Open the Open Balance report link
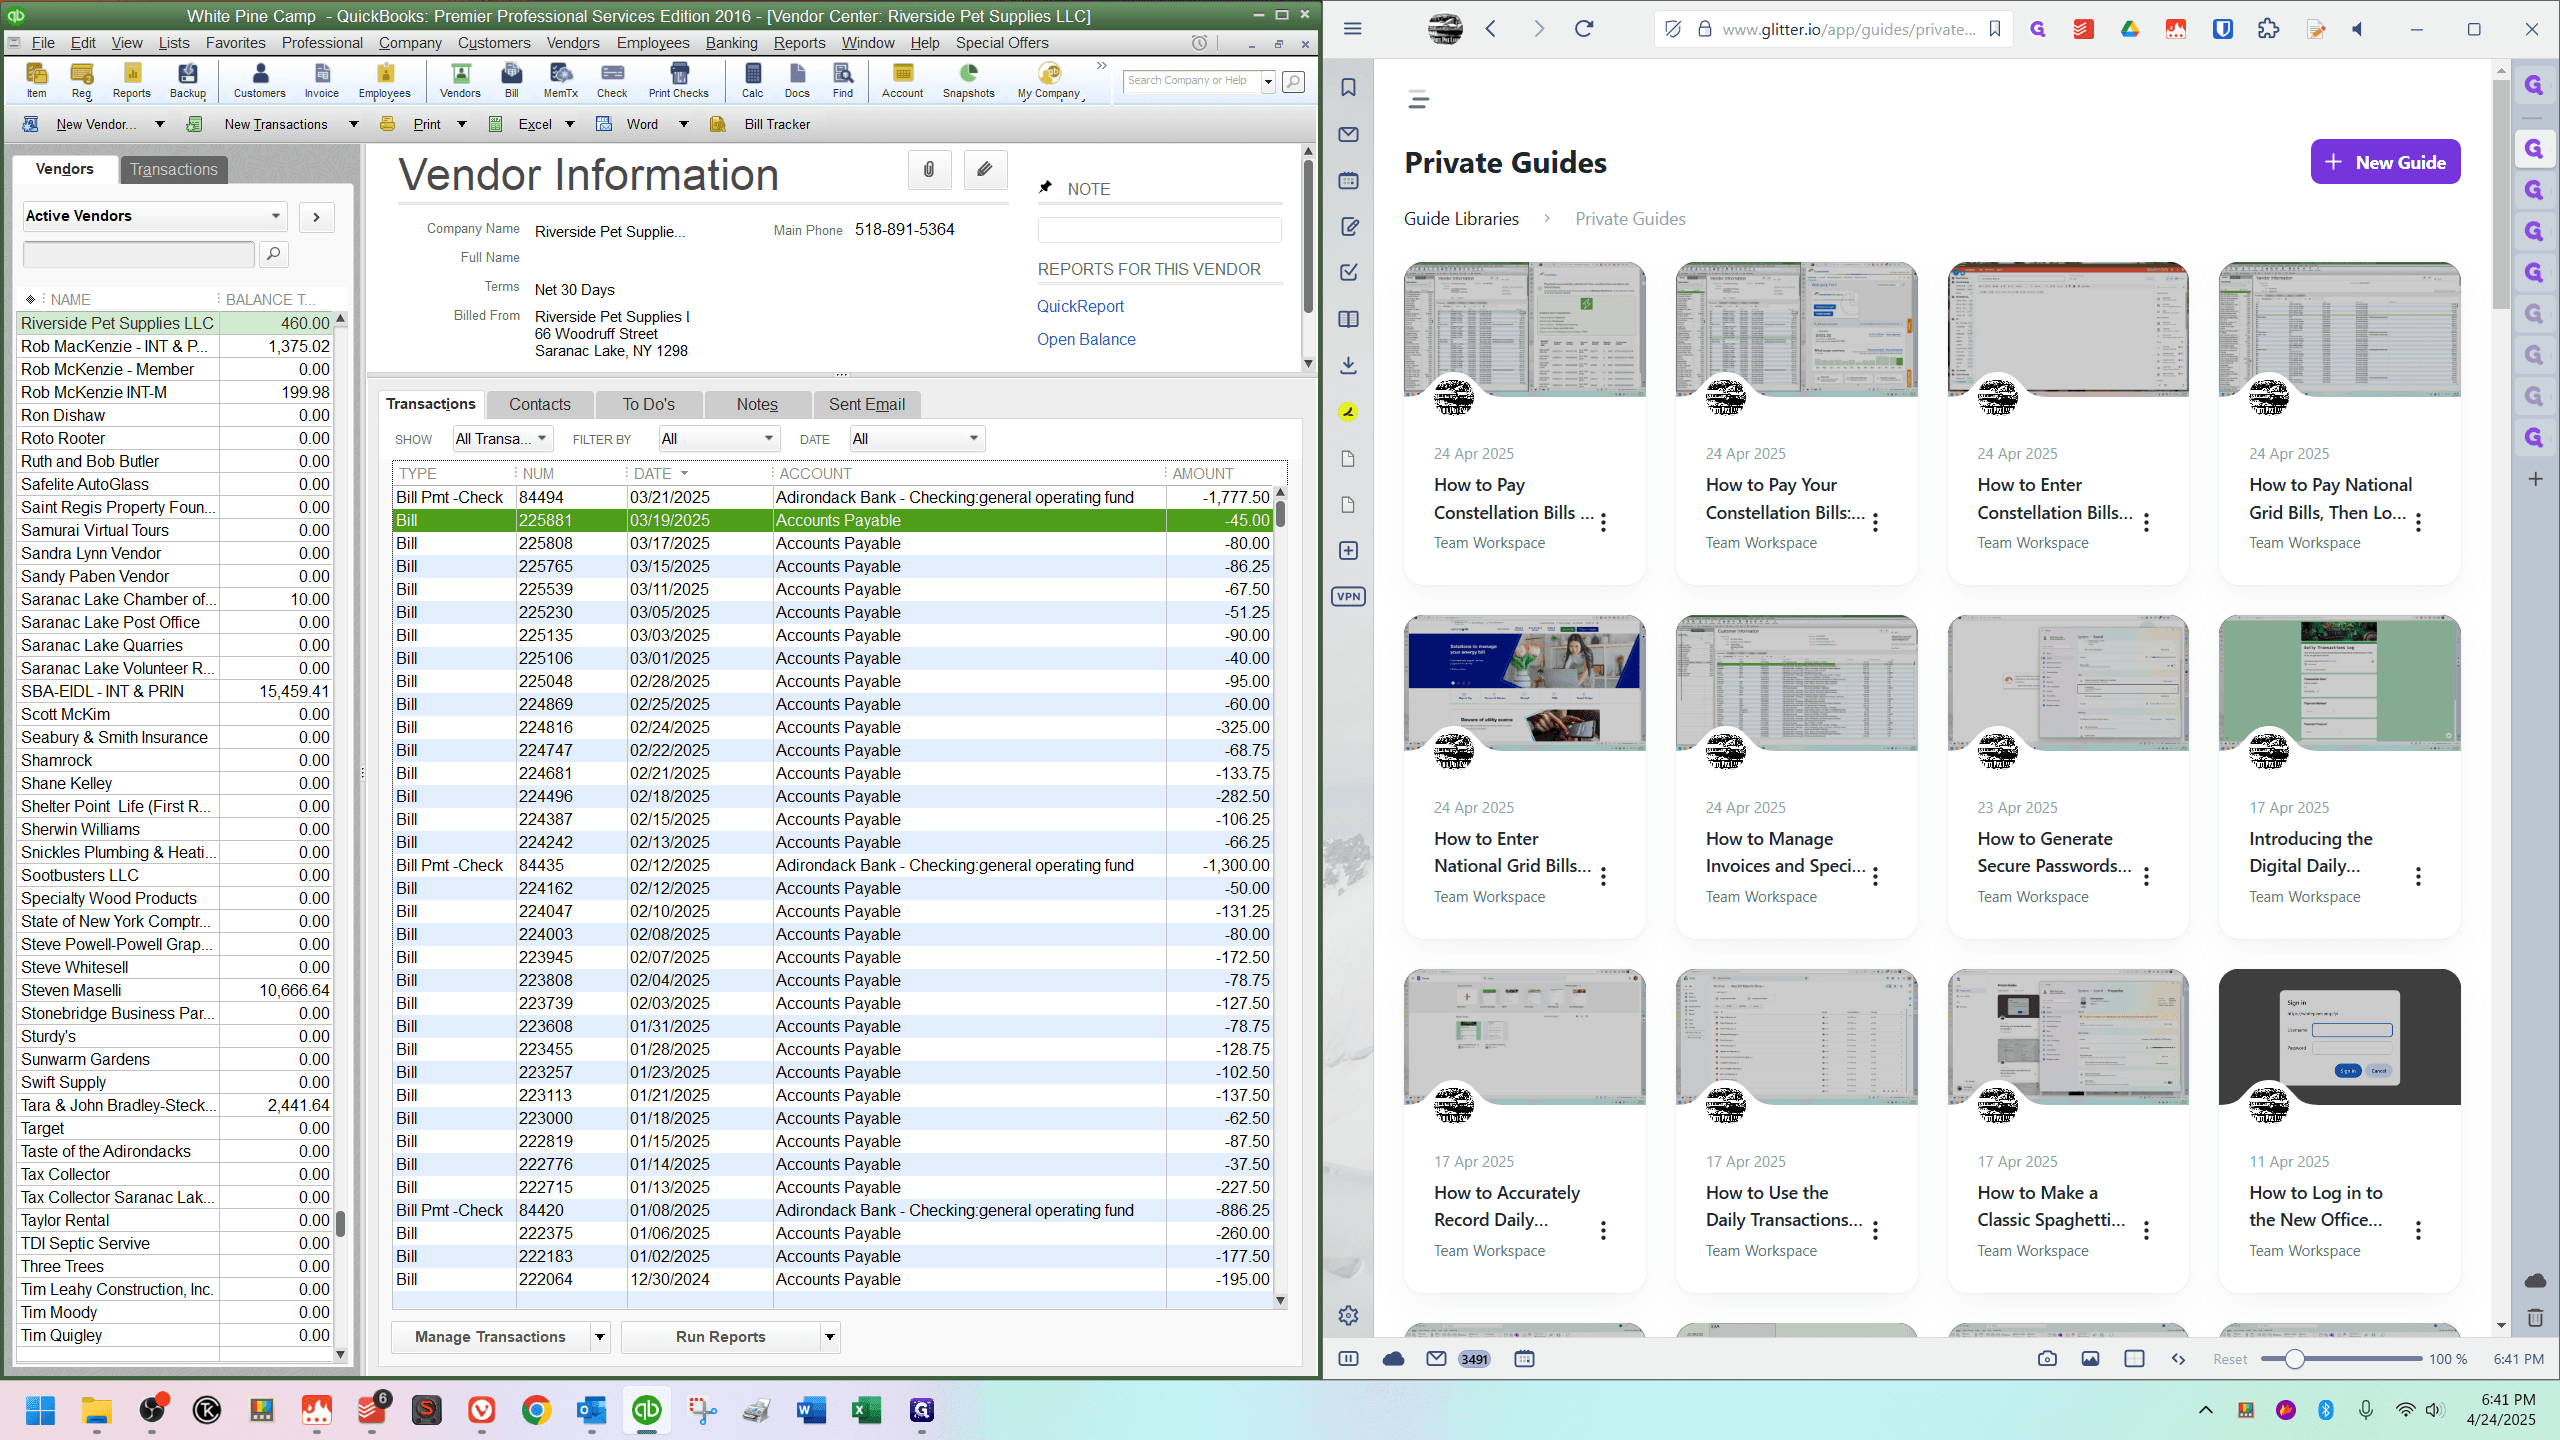Image resolution: width=2560 pixels, height=1440 pixels. 1086,339
